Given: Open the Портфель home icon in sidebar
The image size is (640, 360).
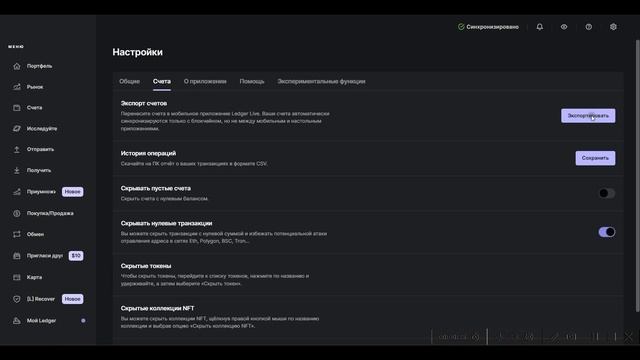Looking at the screenshot, I should (17, 66).
